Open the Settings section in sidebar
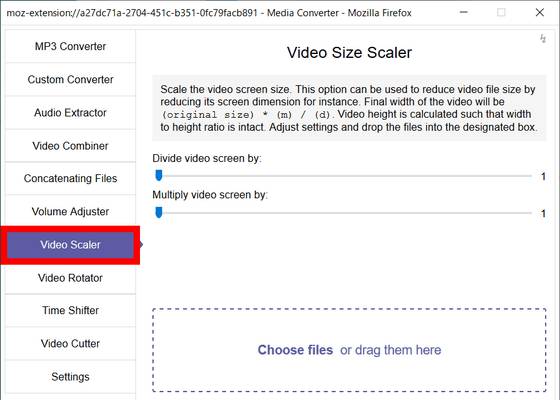 [70, 377]
